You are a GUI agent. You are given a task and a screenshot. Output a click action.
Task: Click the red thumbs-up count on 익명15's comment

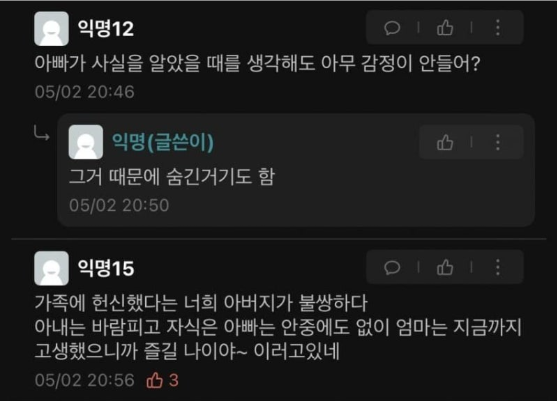coord(162,380)
